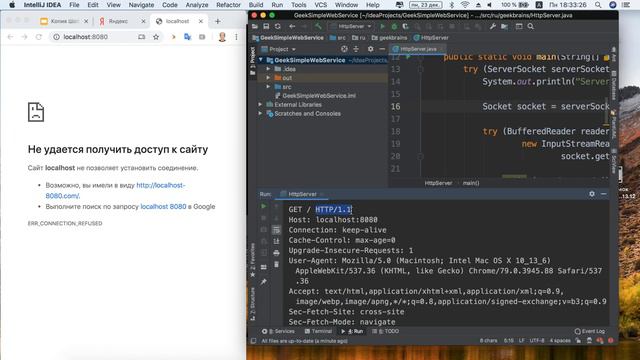Screen dimensions: 640x360
Task: Click Scroll to End icon in Run console
Action: (276, 241)
